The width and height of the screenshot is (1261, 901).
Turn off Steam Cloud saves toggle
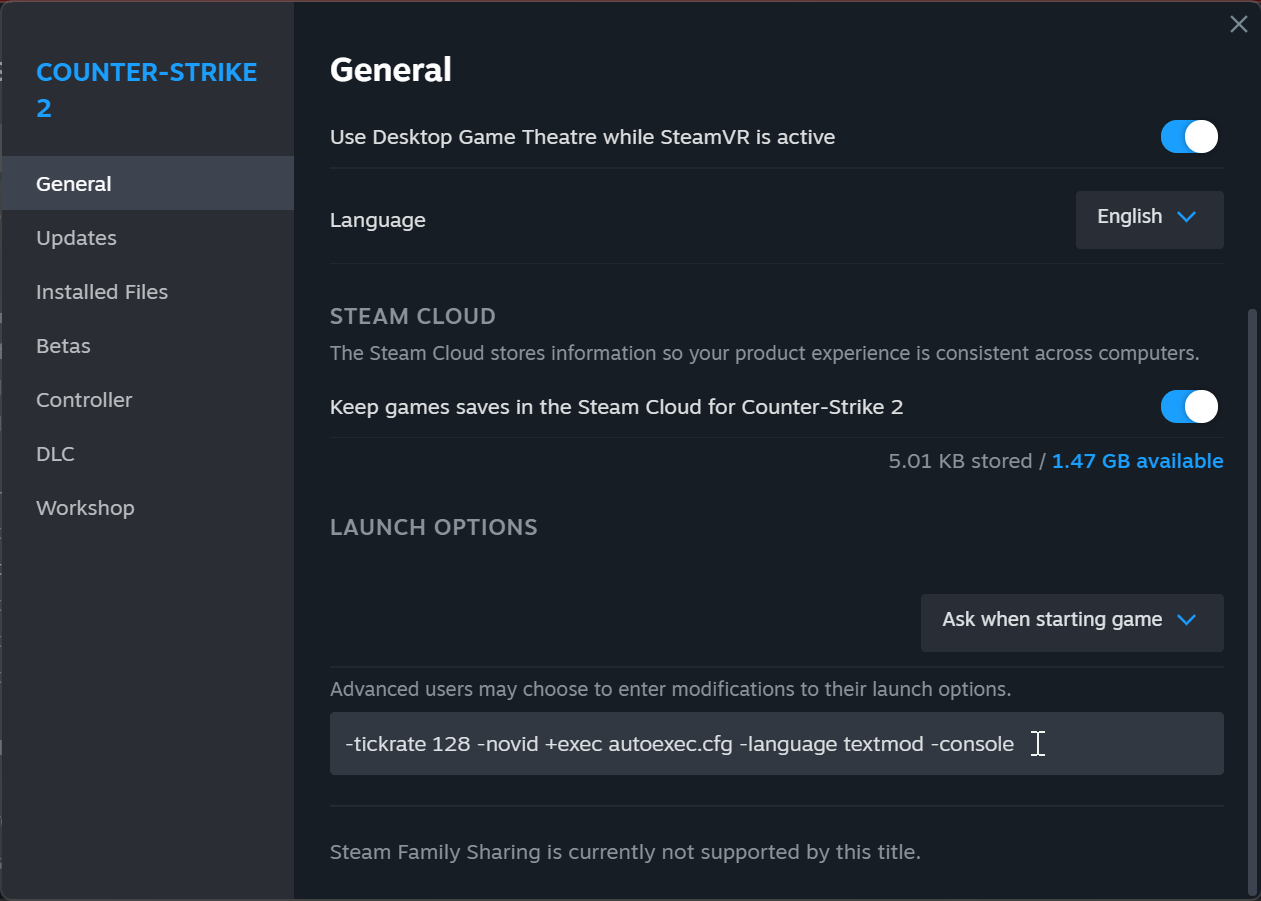click(x=1189, y=407)
